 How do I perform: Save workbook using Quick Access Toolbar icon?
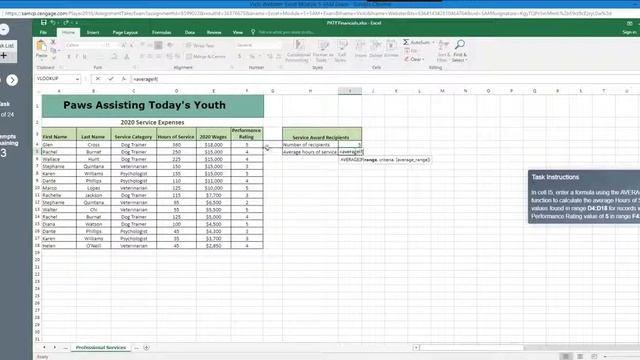tap(44, 23)
